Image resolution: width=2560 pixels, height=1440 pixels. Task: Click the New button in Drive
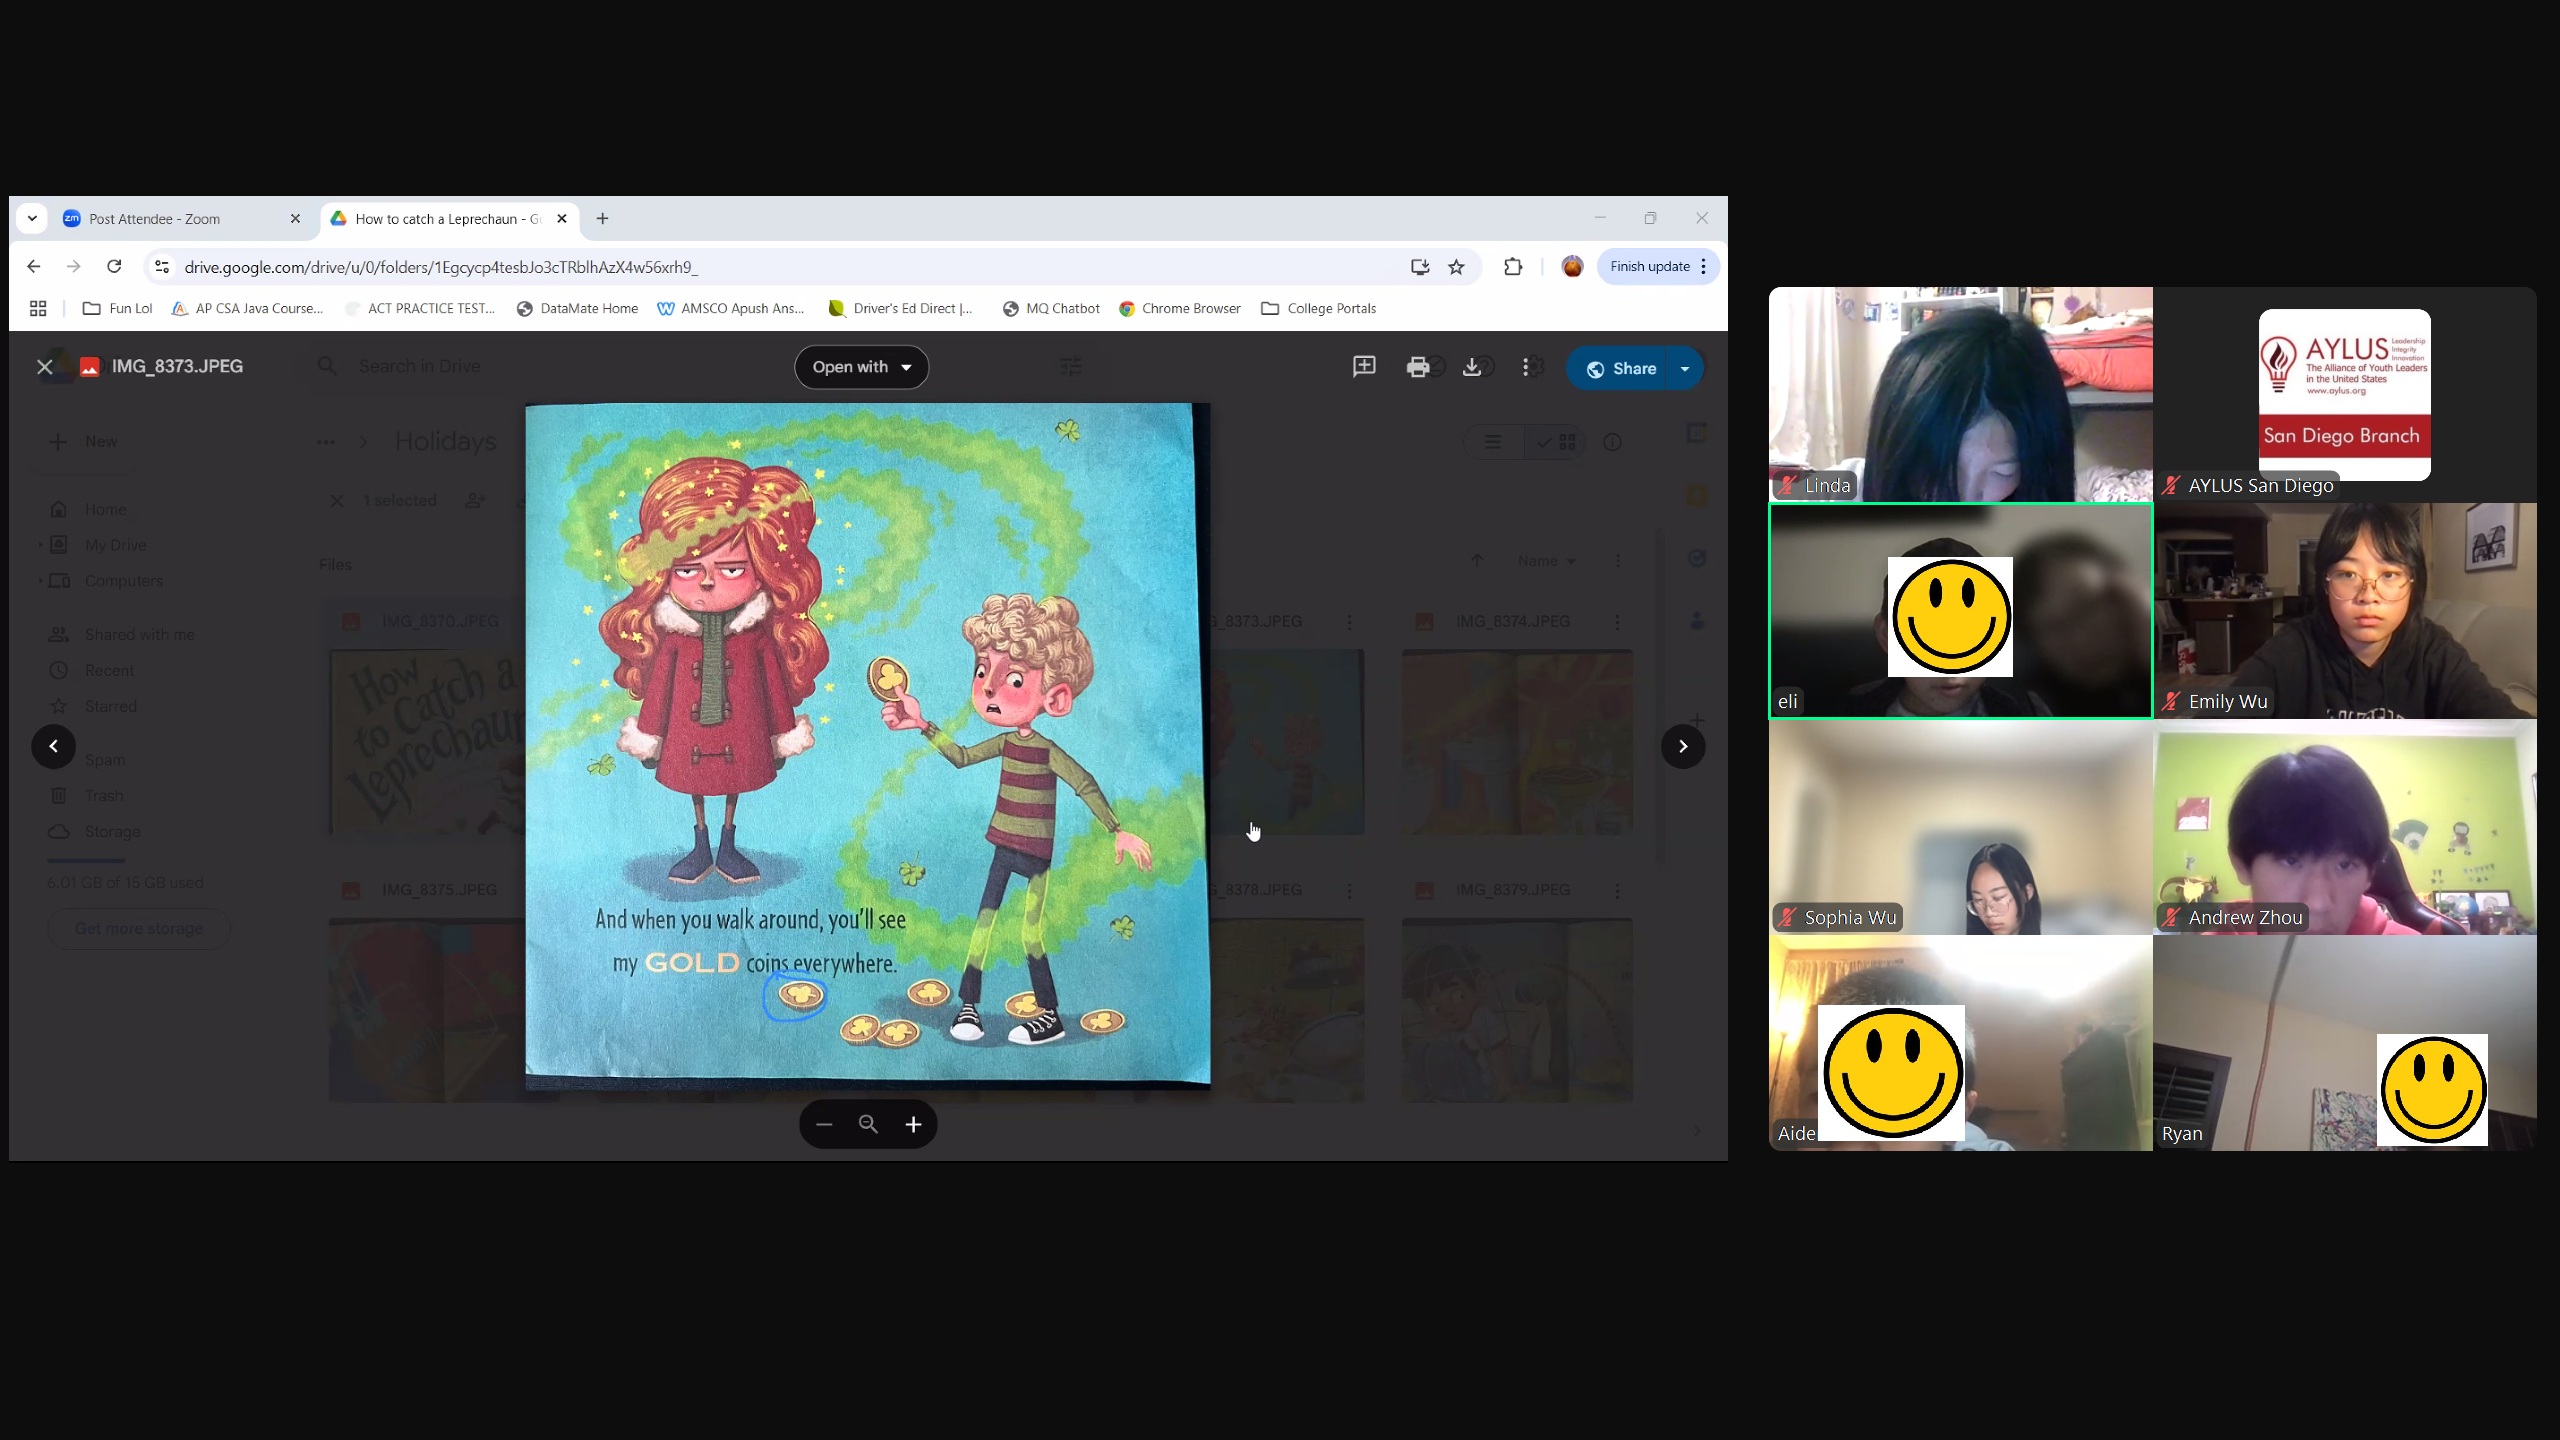click(84, 442)
